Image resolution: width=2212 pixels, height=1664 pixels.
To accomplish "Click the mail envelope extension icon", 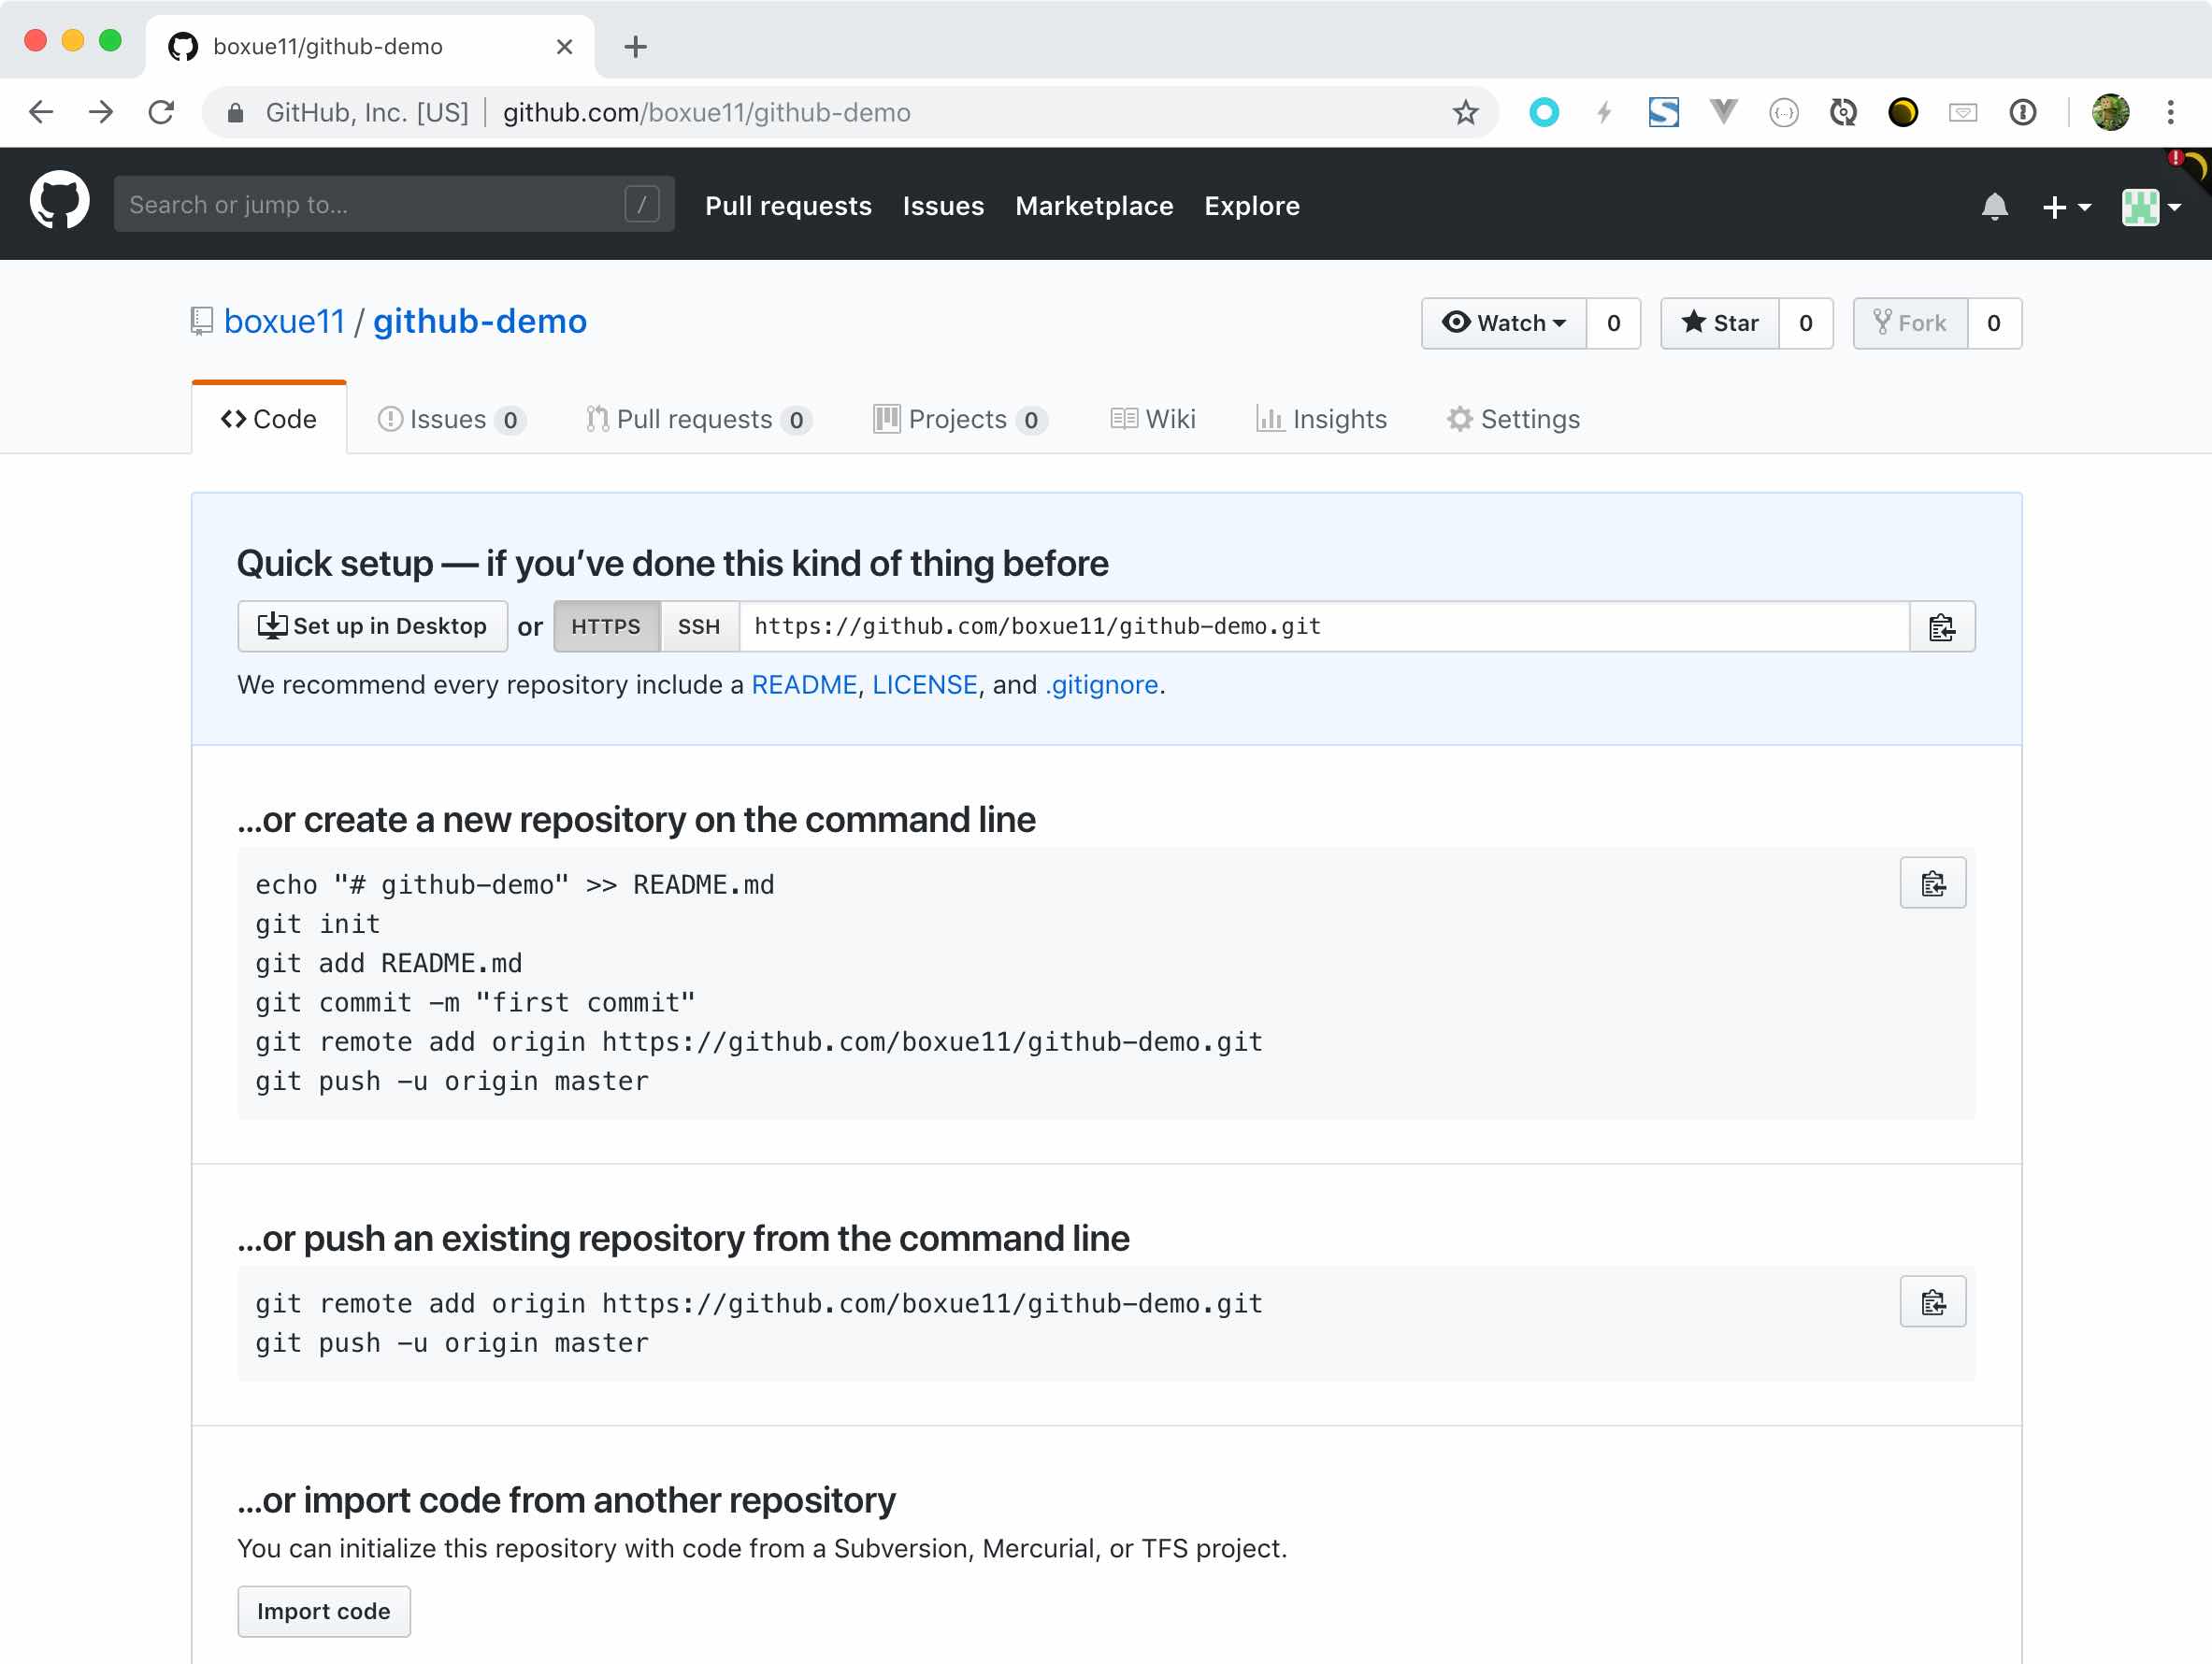I will (1962, 112).
